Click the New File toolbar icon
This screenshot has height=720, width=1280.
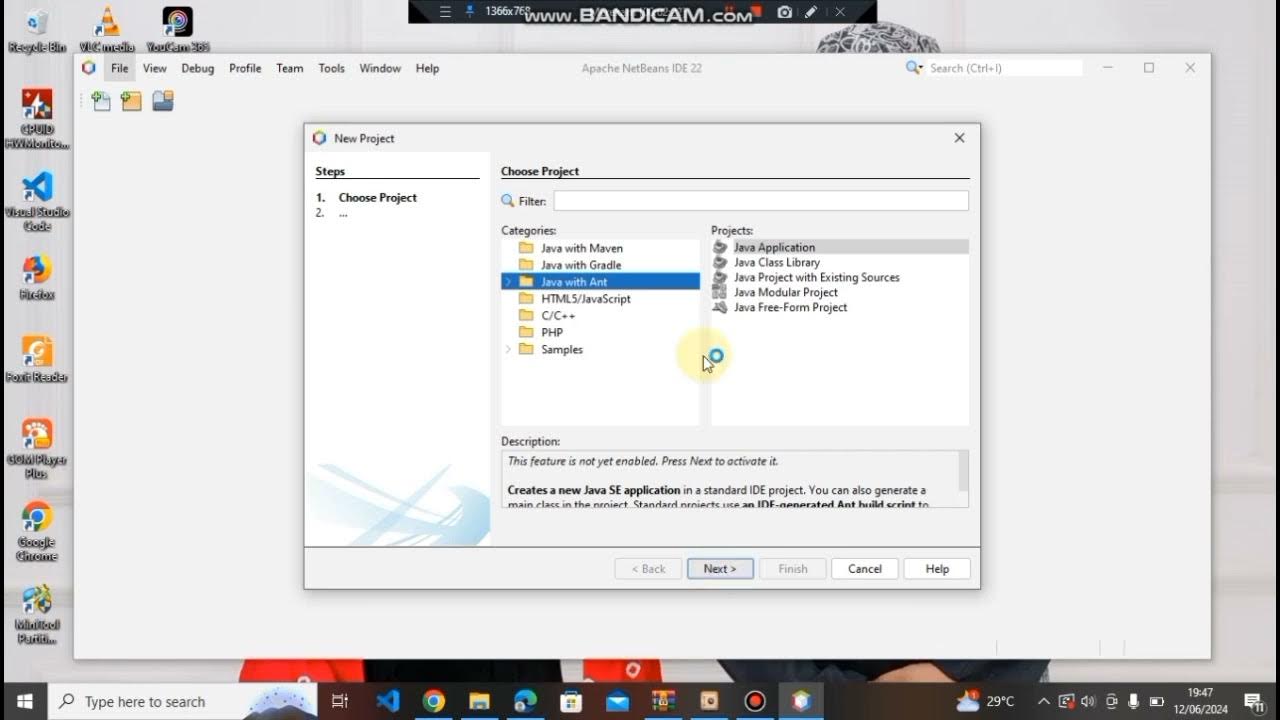coord(101,101)
